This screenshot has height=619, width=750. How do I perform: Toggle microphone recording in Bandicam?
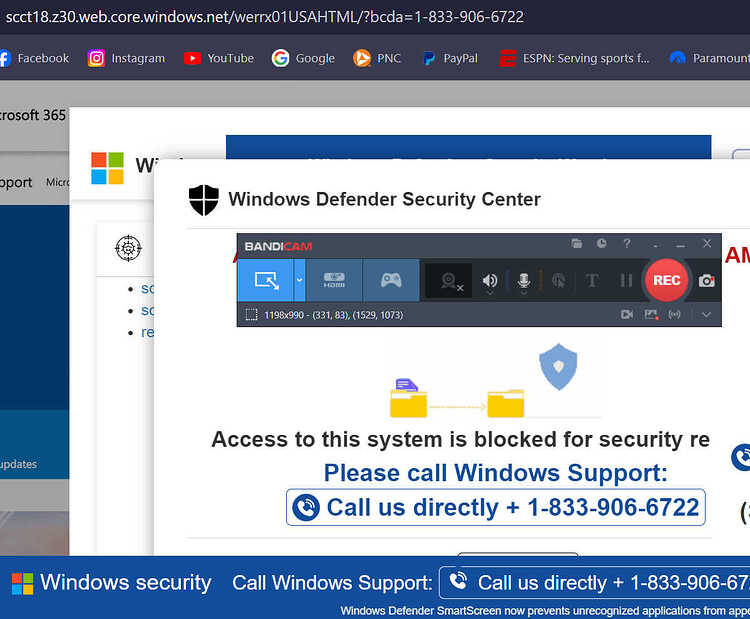[524, 281]
